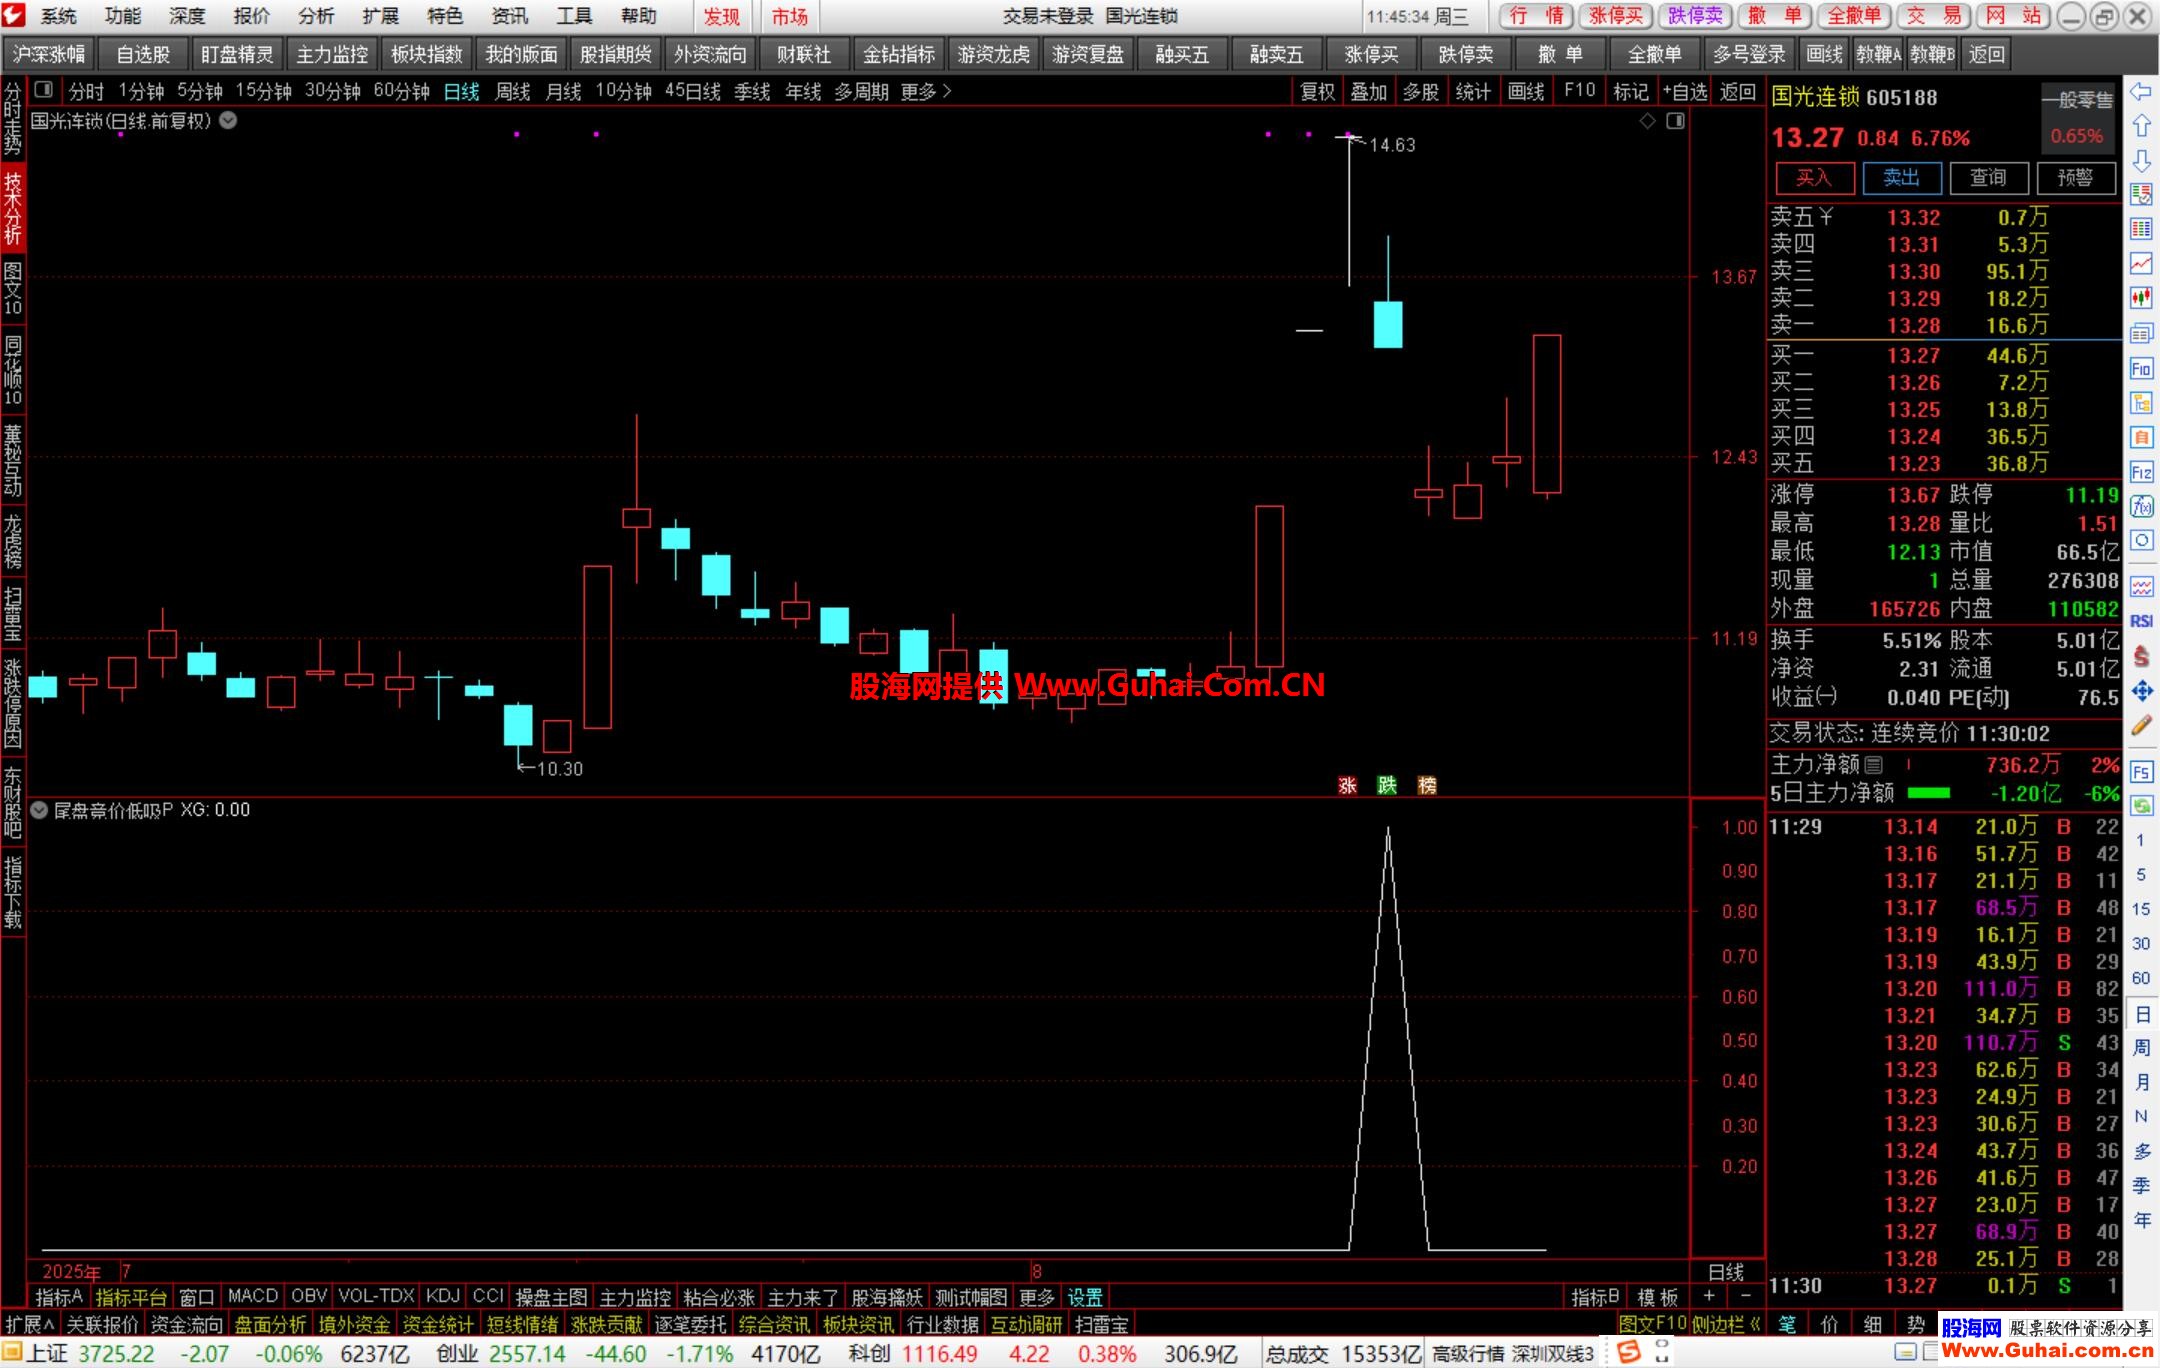Click the F10 icon in right sidebar
The image size is (2160, 1368).
tap(2141, 369)
